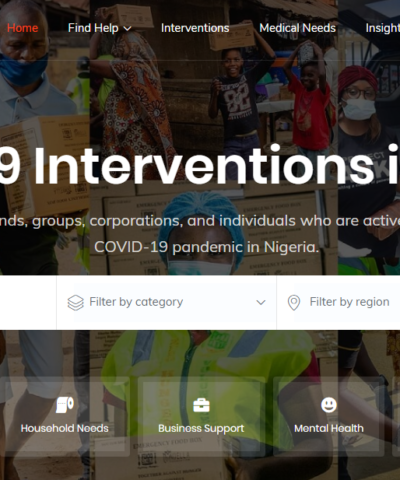Expand category filter using chevron arrow
Viewport: 400px width, 480px height.
(x=261, y=302)
